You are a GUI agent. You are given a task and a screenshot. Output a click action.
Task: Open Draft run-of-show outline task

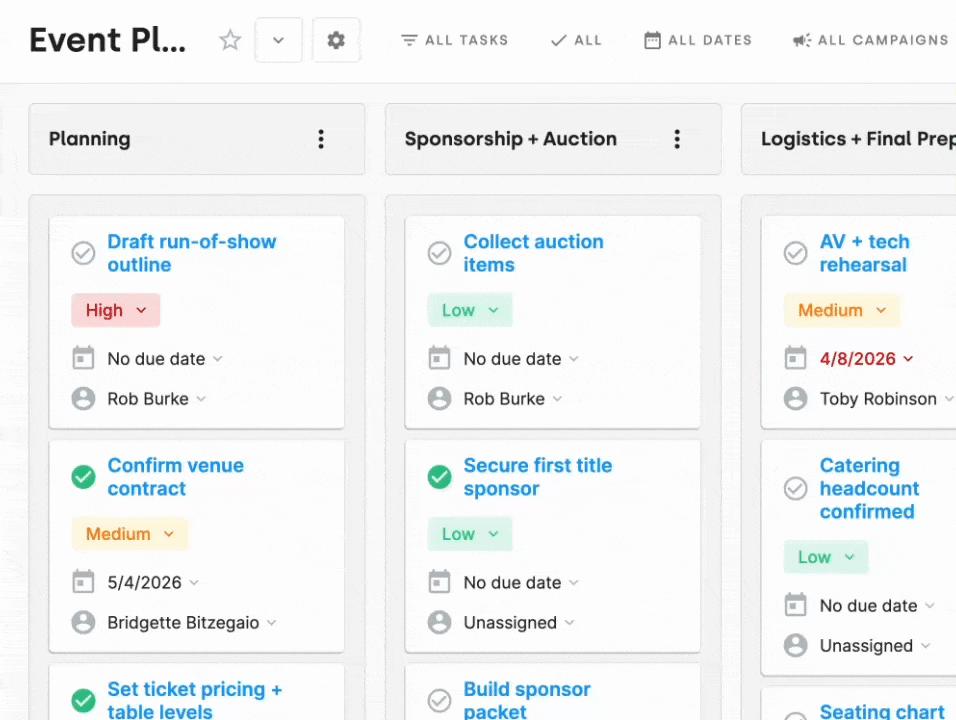[x=191, y=253]
